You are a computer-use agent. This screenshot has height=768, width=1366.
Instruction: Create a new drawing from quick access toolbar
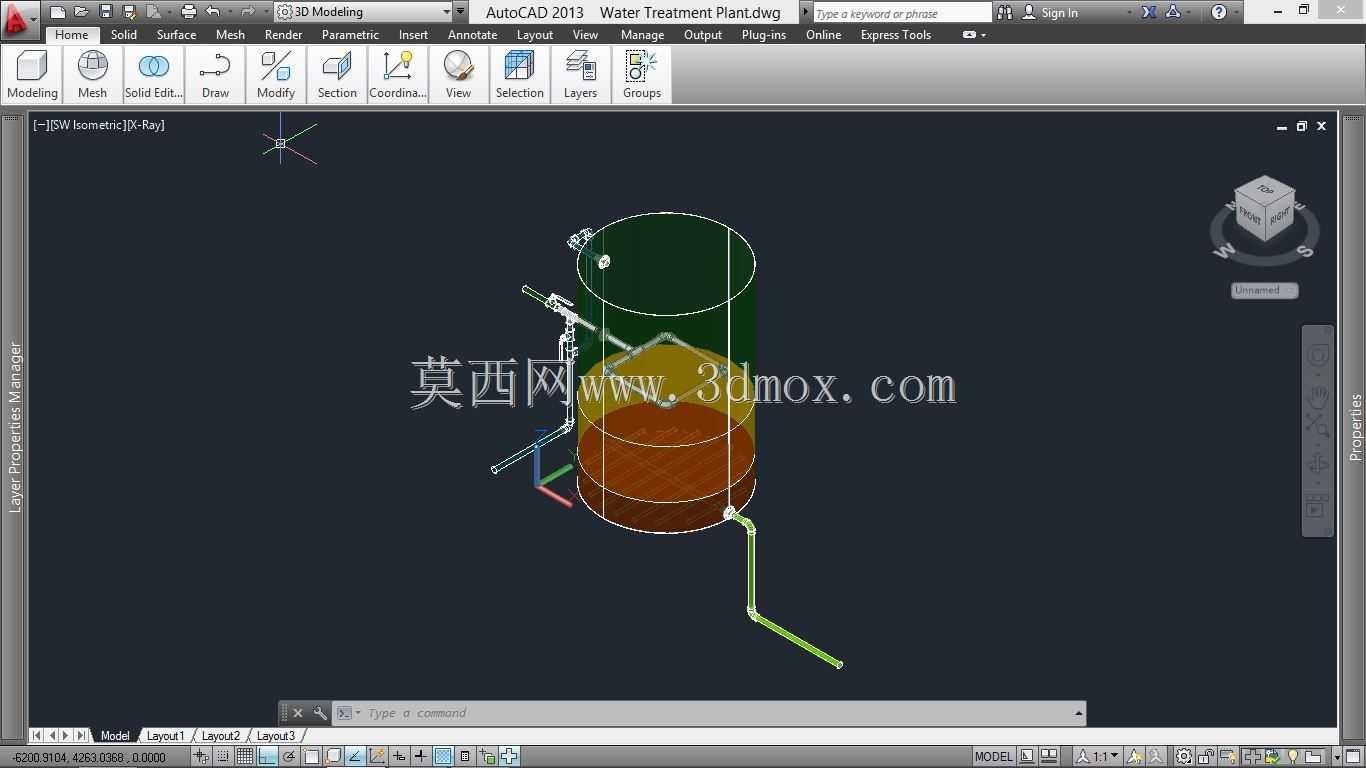point(58,12)
